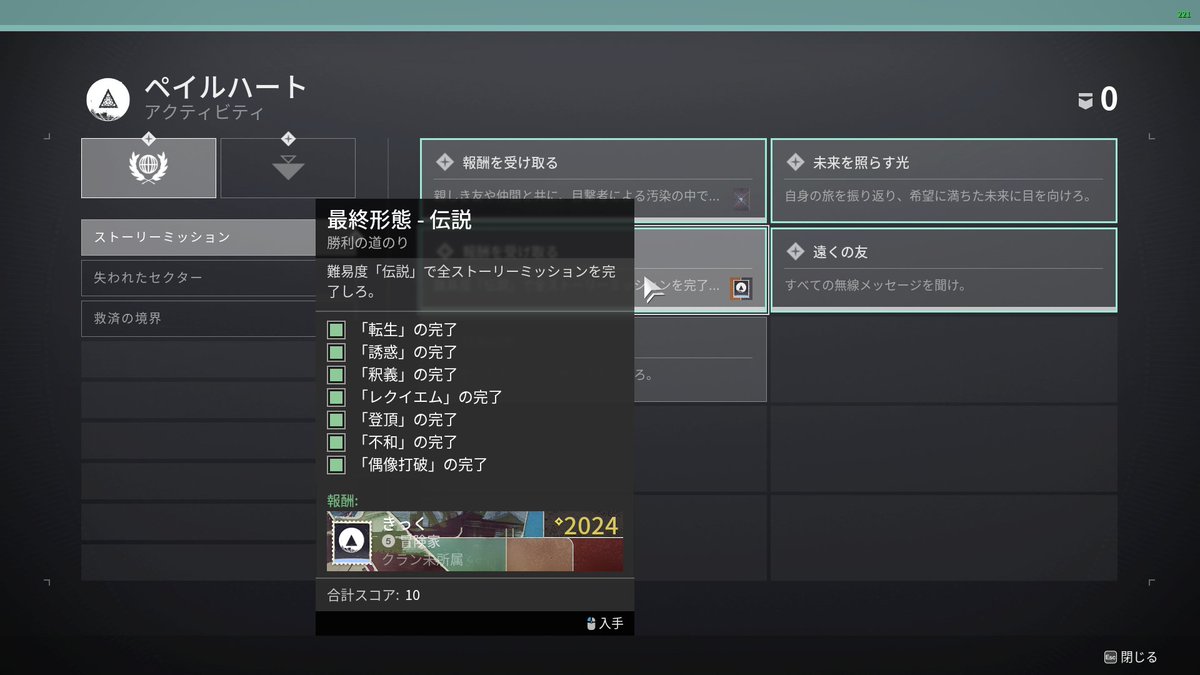The height and width of the screenshot is (675, 1200).
Task: Open the ストーリーミッション section
Action: pos(198,237)
